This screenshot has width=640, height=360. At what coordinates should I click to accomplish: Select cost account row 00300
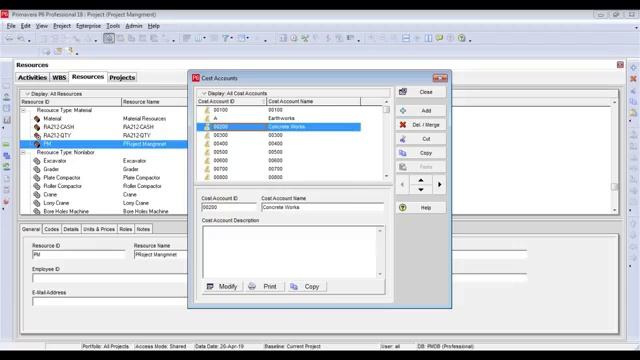278,135
